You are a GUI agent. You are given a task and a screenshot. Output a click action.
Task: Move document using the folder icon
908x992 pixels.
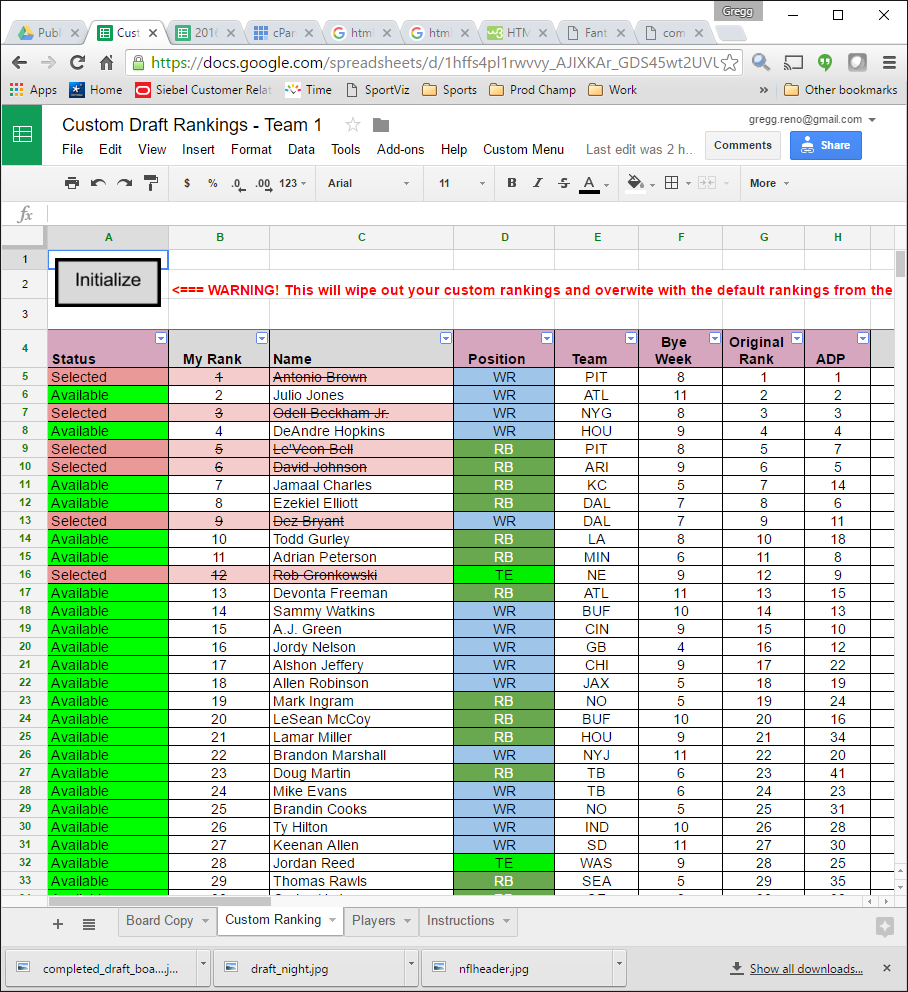[x=381, y=125]
